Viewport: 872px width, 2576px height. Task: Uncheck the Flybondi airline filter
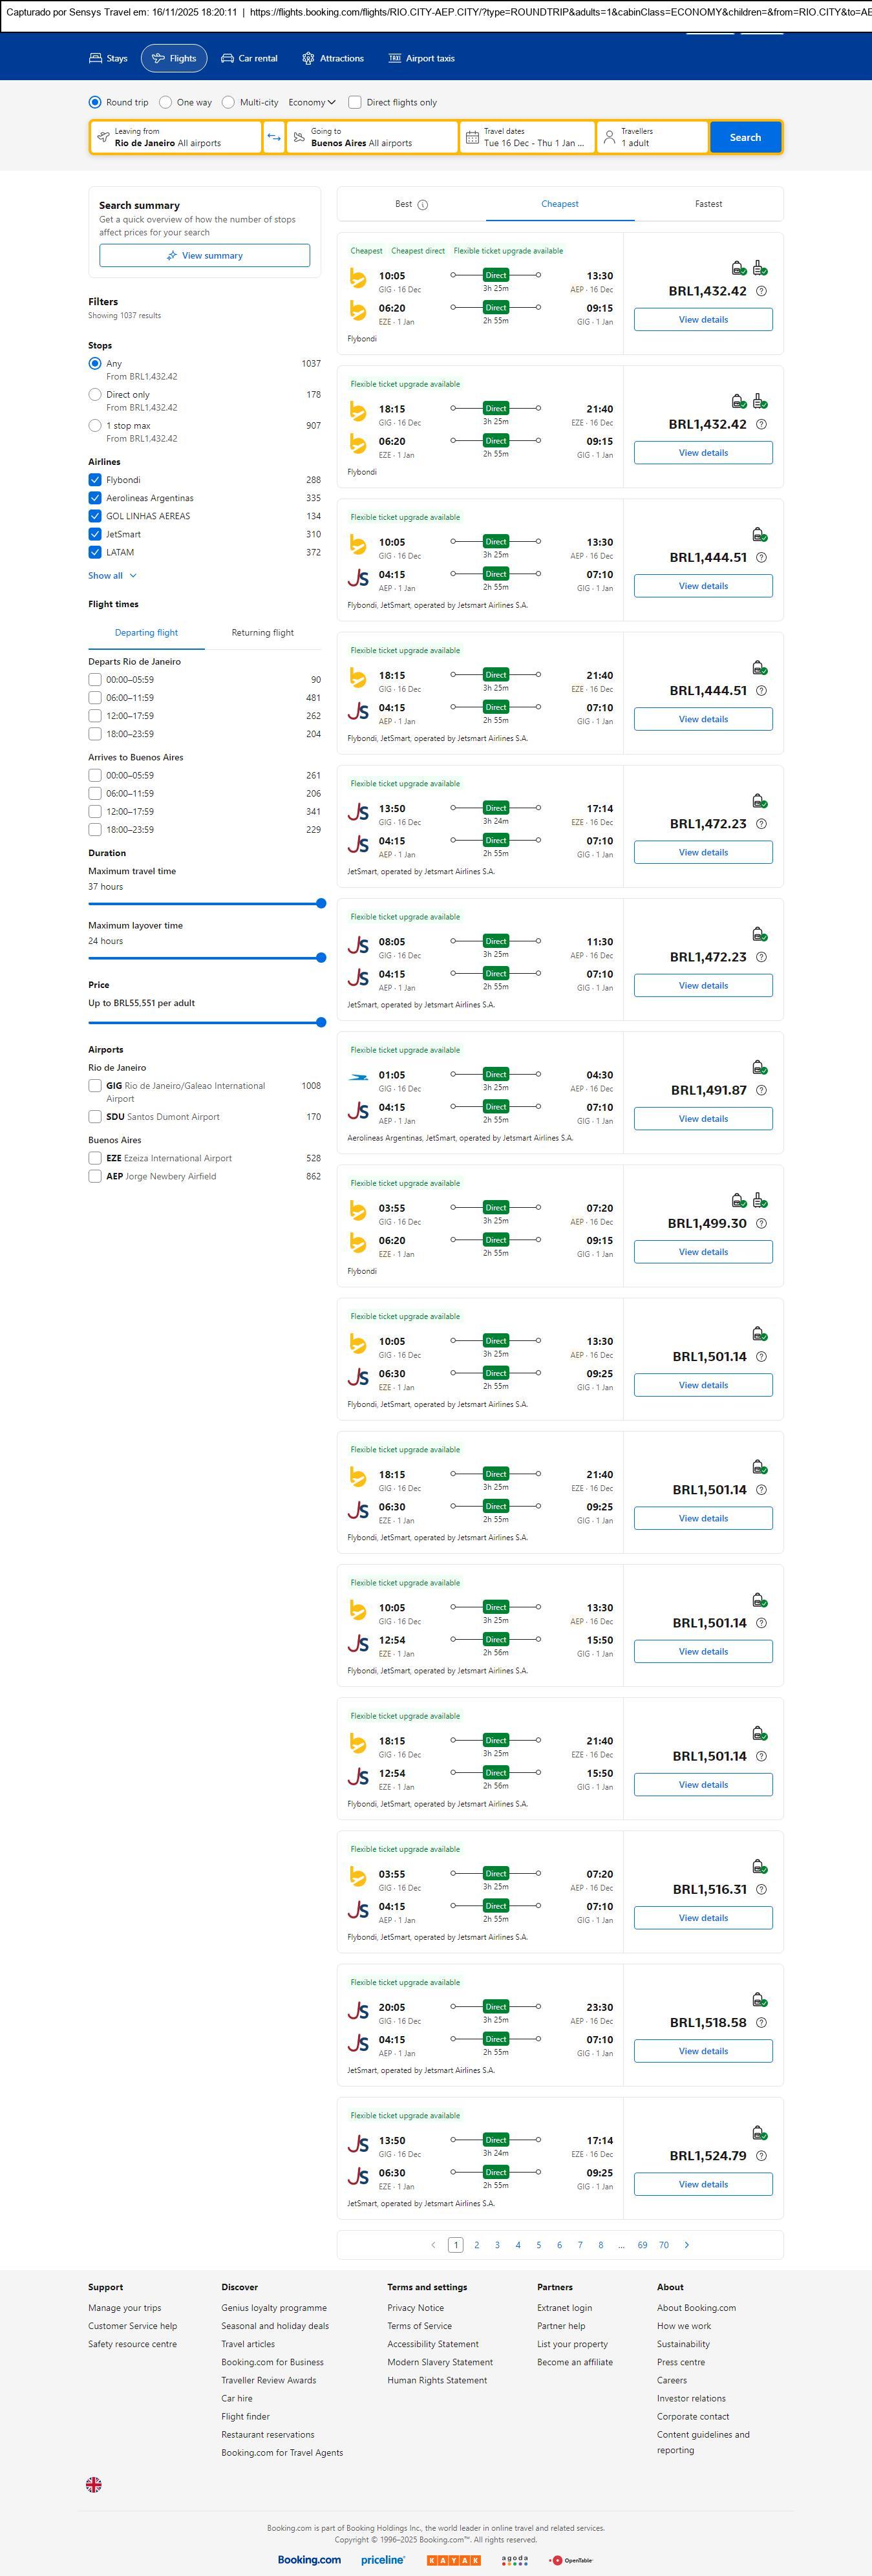[x=95, y=480]
